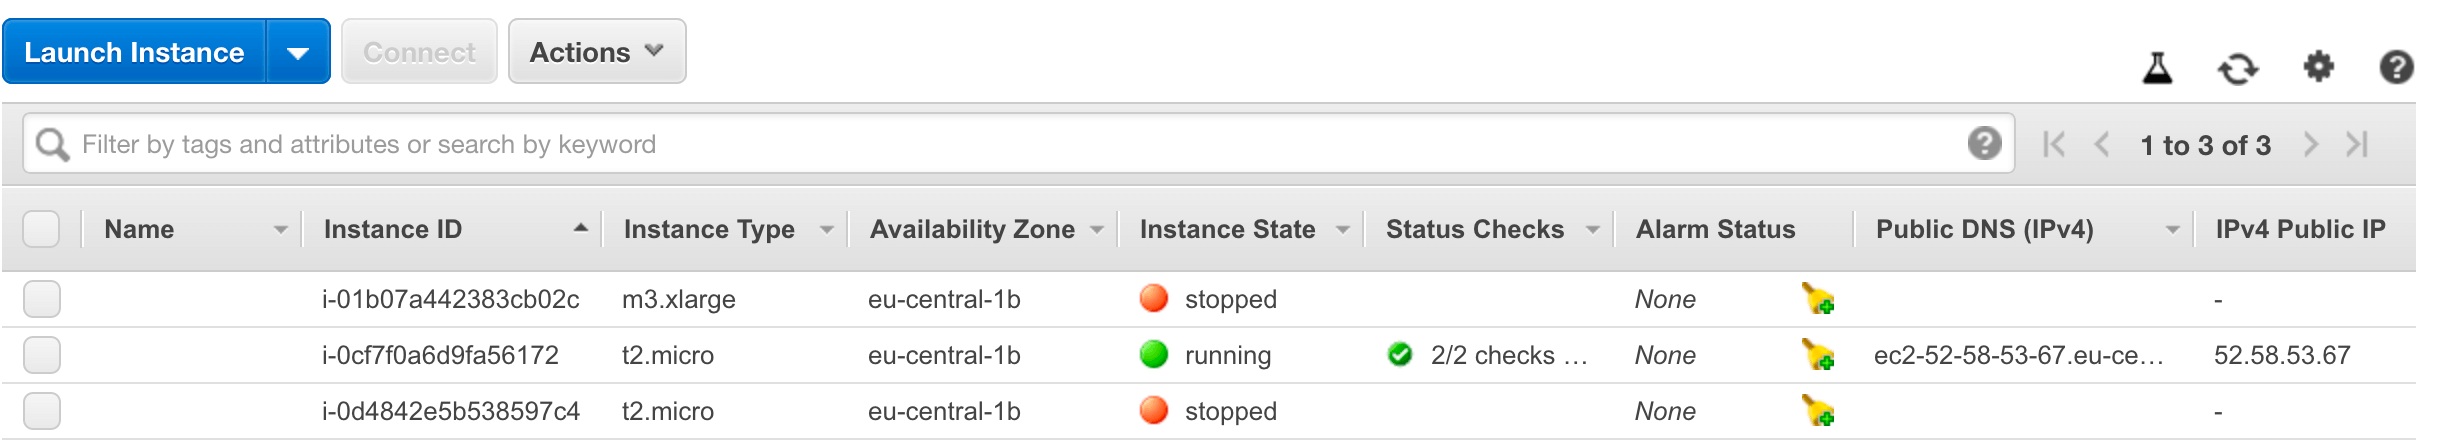Open the settings gear icon
The height and width of the screenshot is (448, 2438).
[2319, 67]
